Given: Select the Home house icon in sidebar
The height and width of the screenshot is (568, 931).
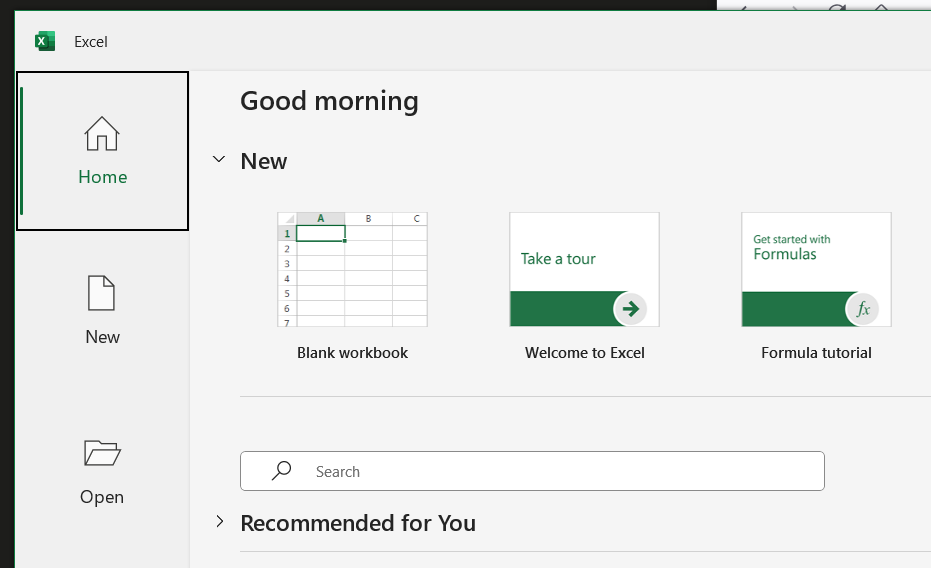Looking at the screenshot, I should point(102,133).
